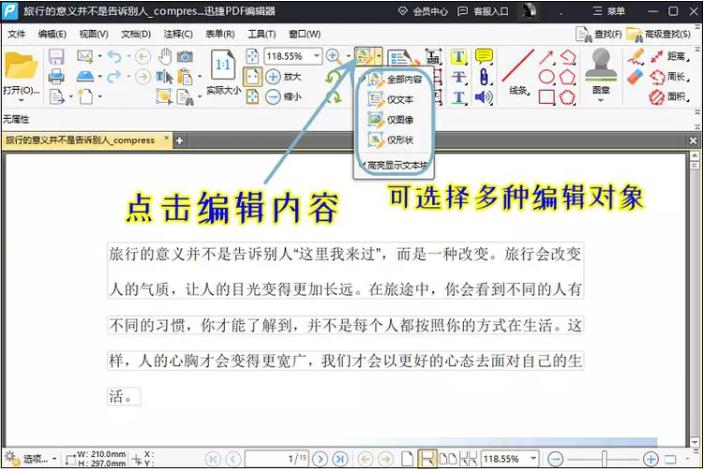Select the oval shape tool
The height and width of the screenshot is (469, 704).
546,77
